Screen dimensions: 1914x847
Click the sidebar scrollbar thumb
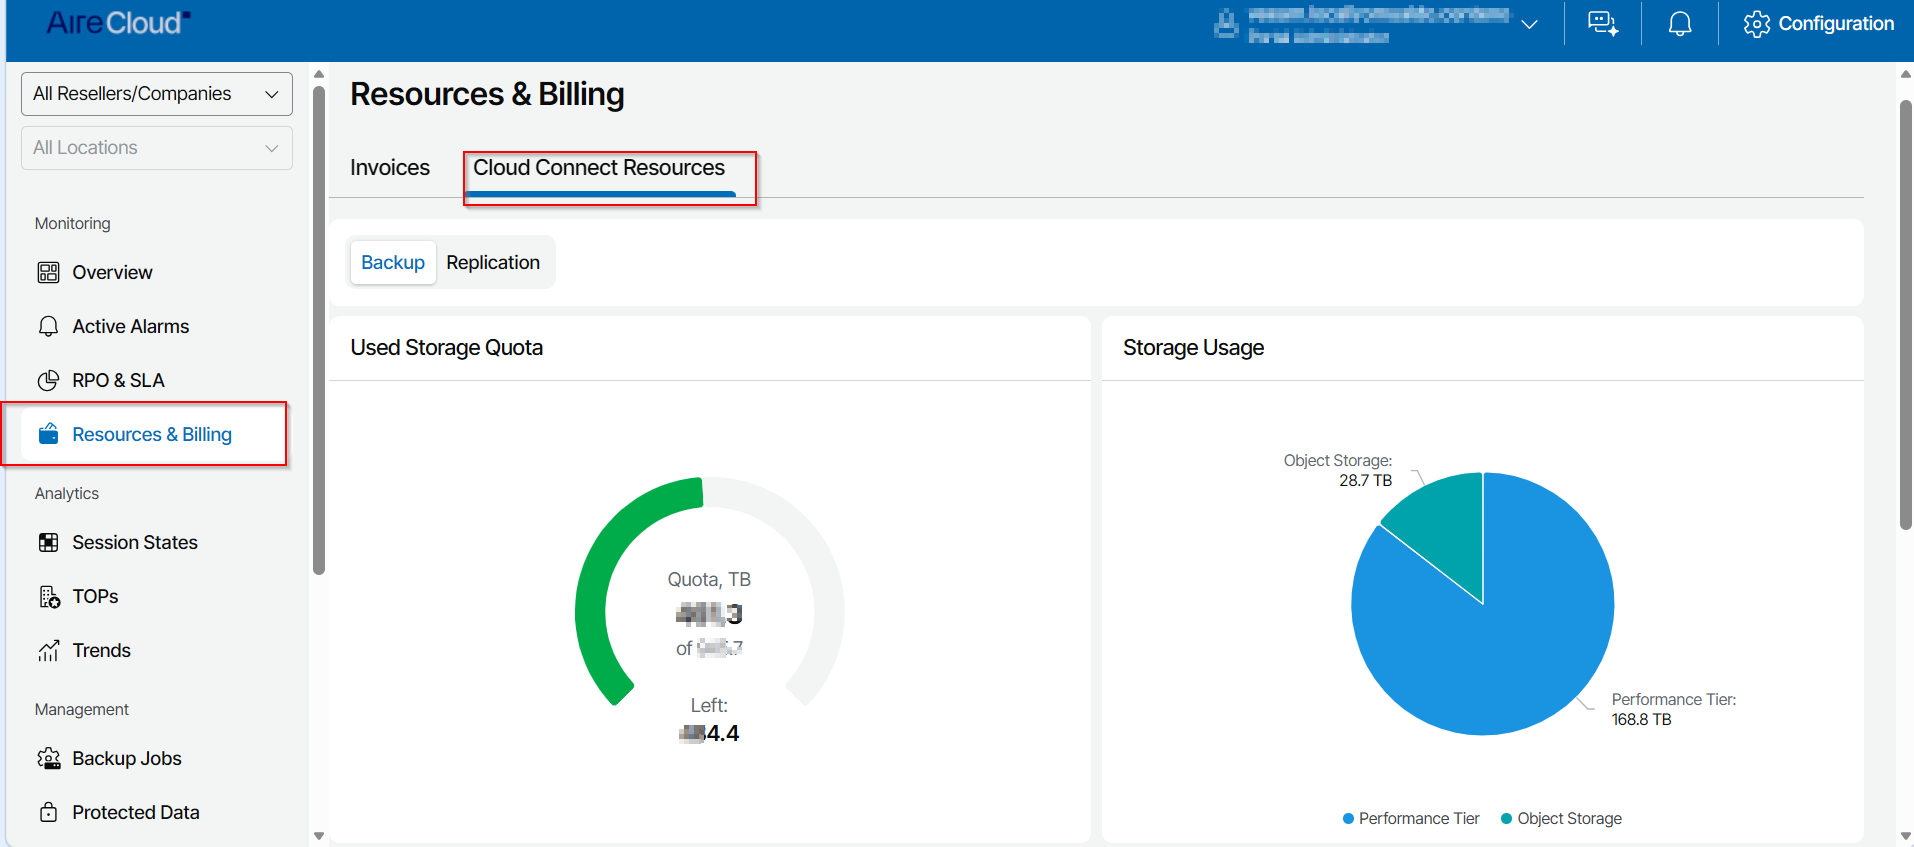tap(319, 330)
